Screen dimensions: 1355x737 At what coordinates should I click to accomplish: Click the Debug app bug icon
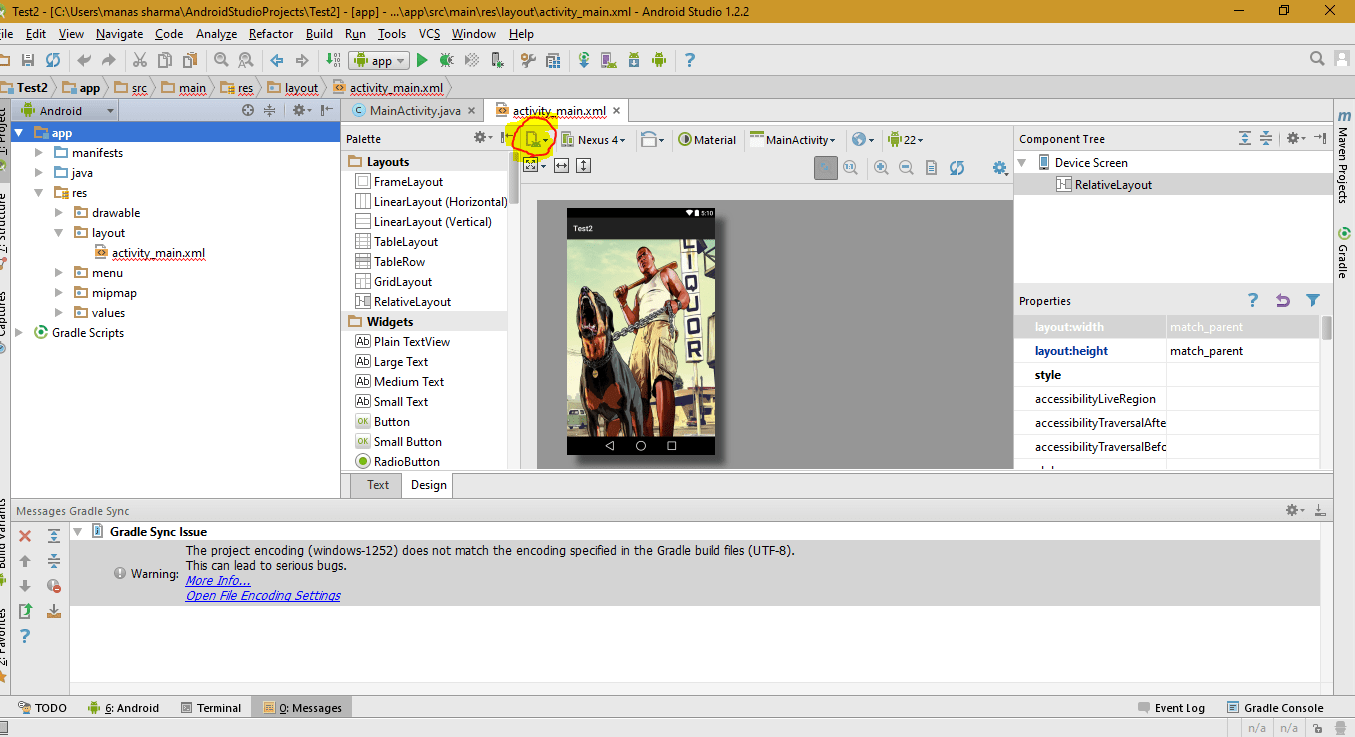447,60
